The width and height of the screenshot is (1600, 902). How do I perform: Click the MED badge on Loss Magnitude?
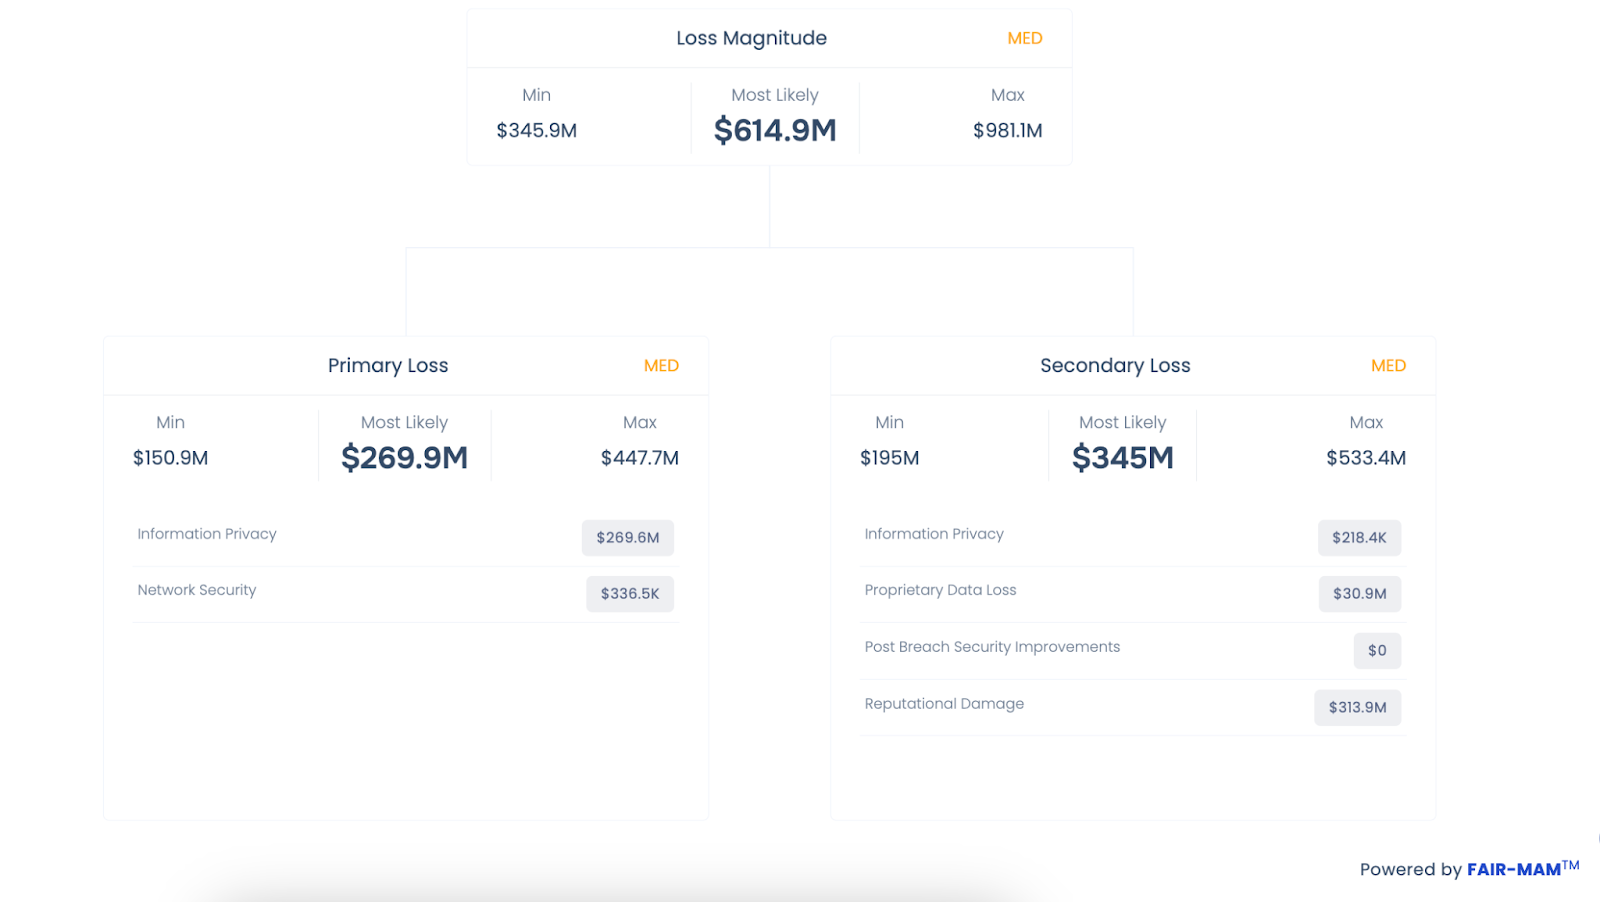tap(1025, 38)
